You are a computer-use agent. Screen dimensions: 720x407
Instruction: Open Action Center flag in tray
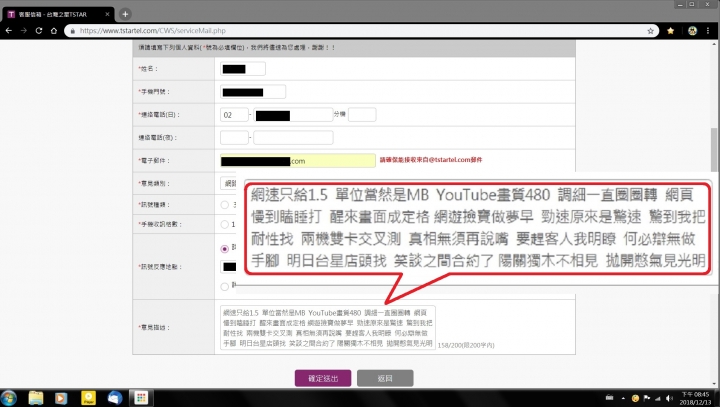(647, 398)
